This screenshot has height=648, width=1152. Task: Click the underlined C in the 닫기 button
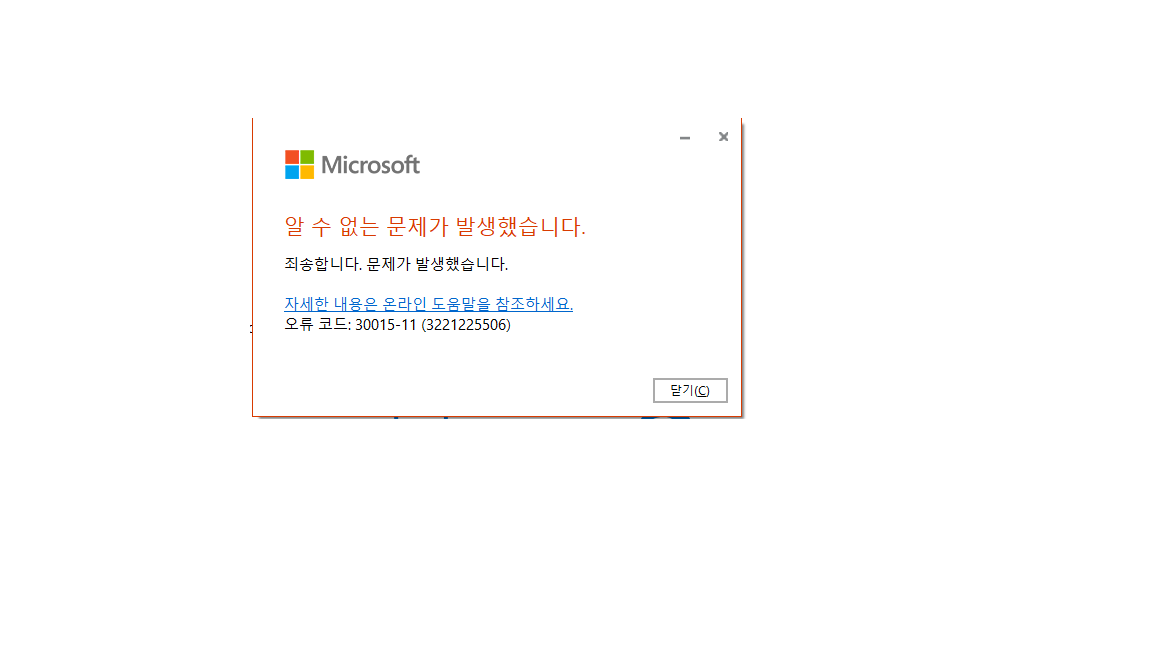[x=702, y=391]
